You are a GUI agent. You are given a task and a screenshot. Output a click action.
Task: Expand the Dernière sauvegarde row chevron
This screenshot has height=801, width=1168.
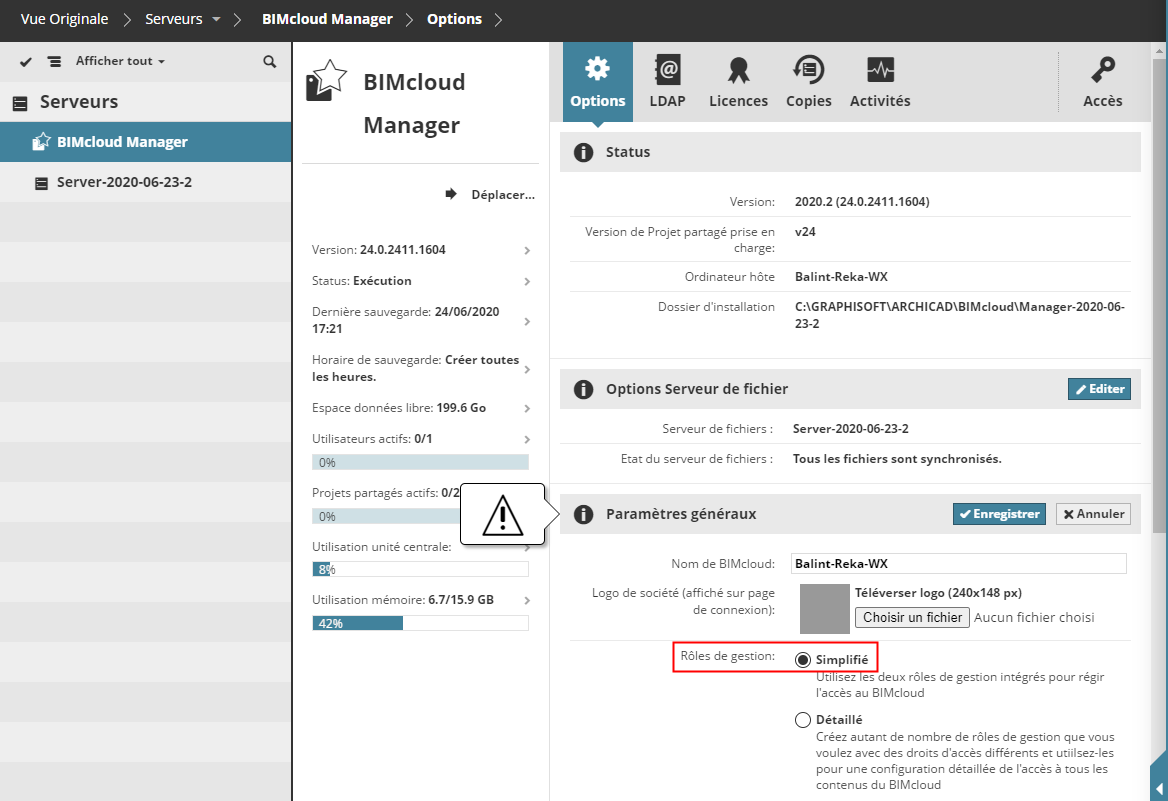pos(527,321)
